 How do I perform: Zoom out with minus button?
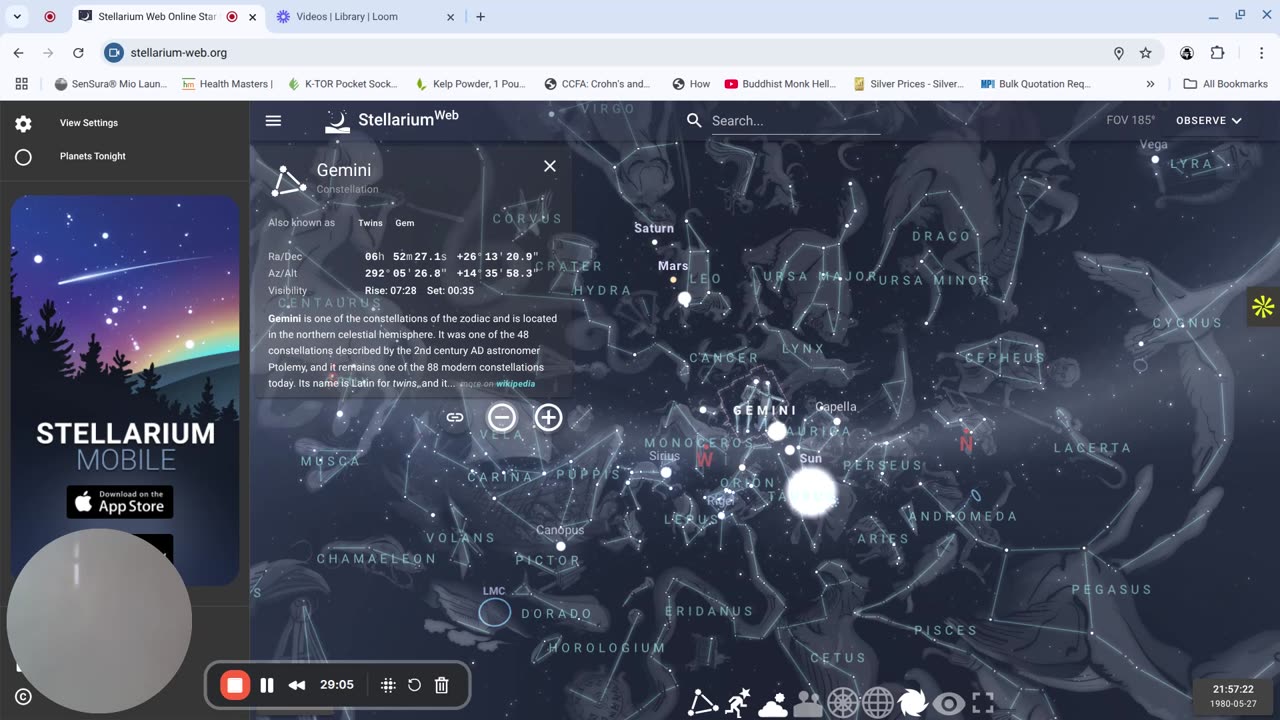(x=502, y=417)
